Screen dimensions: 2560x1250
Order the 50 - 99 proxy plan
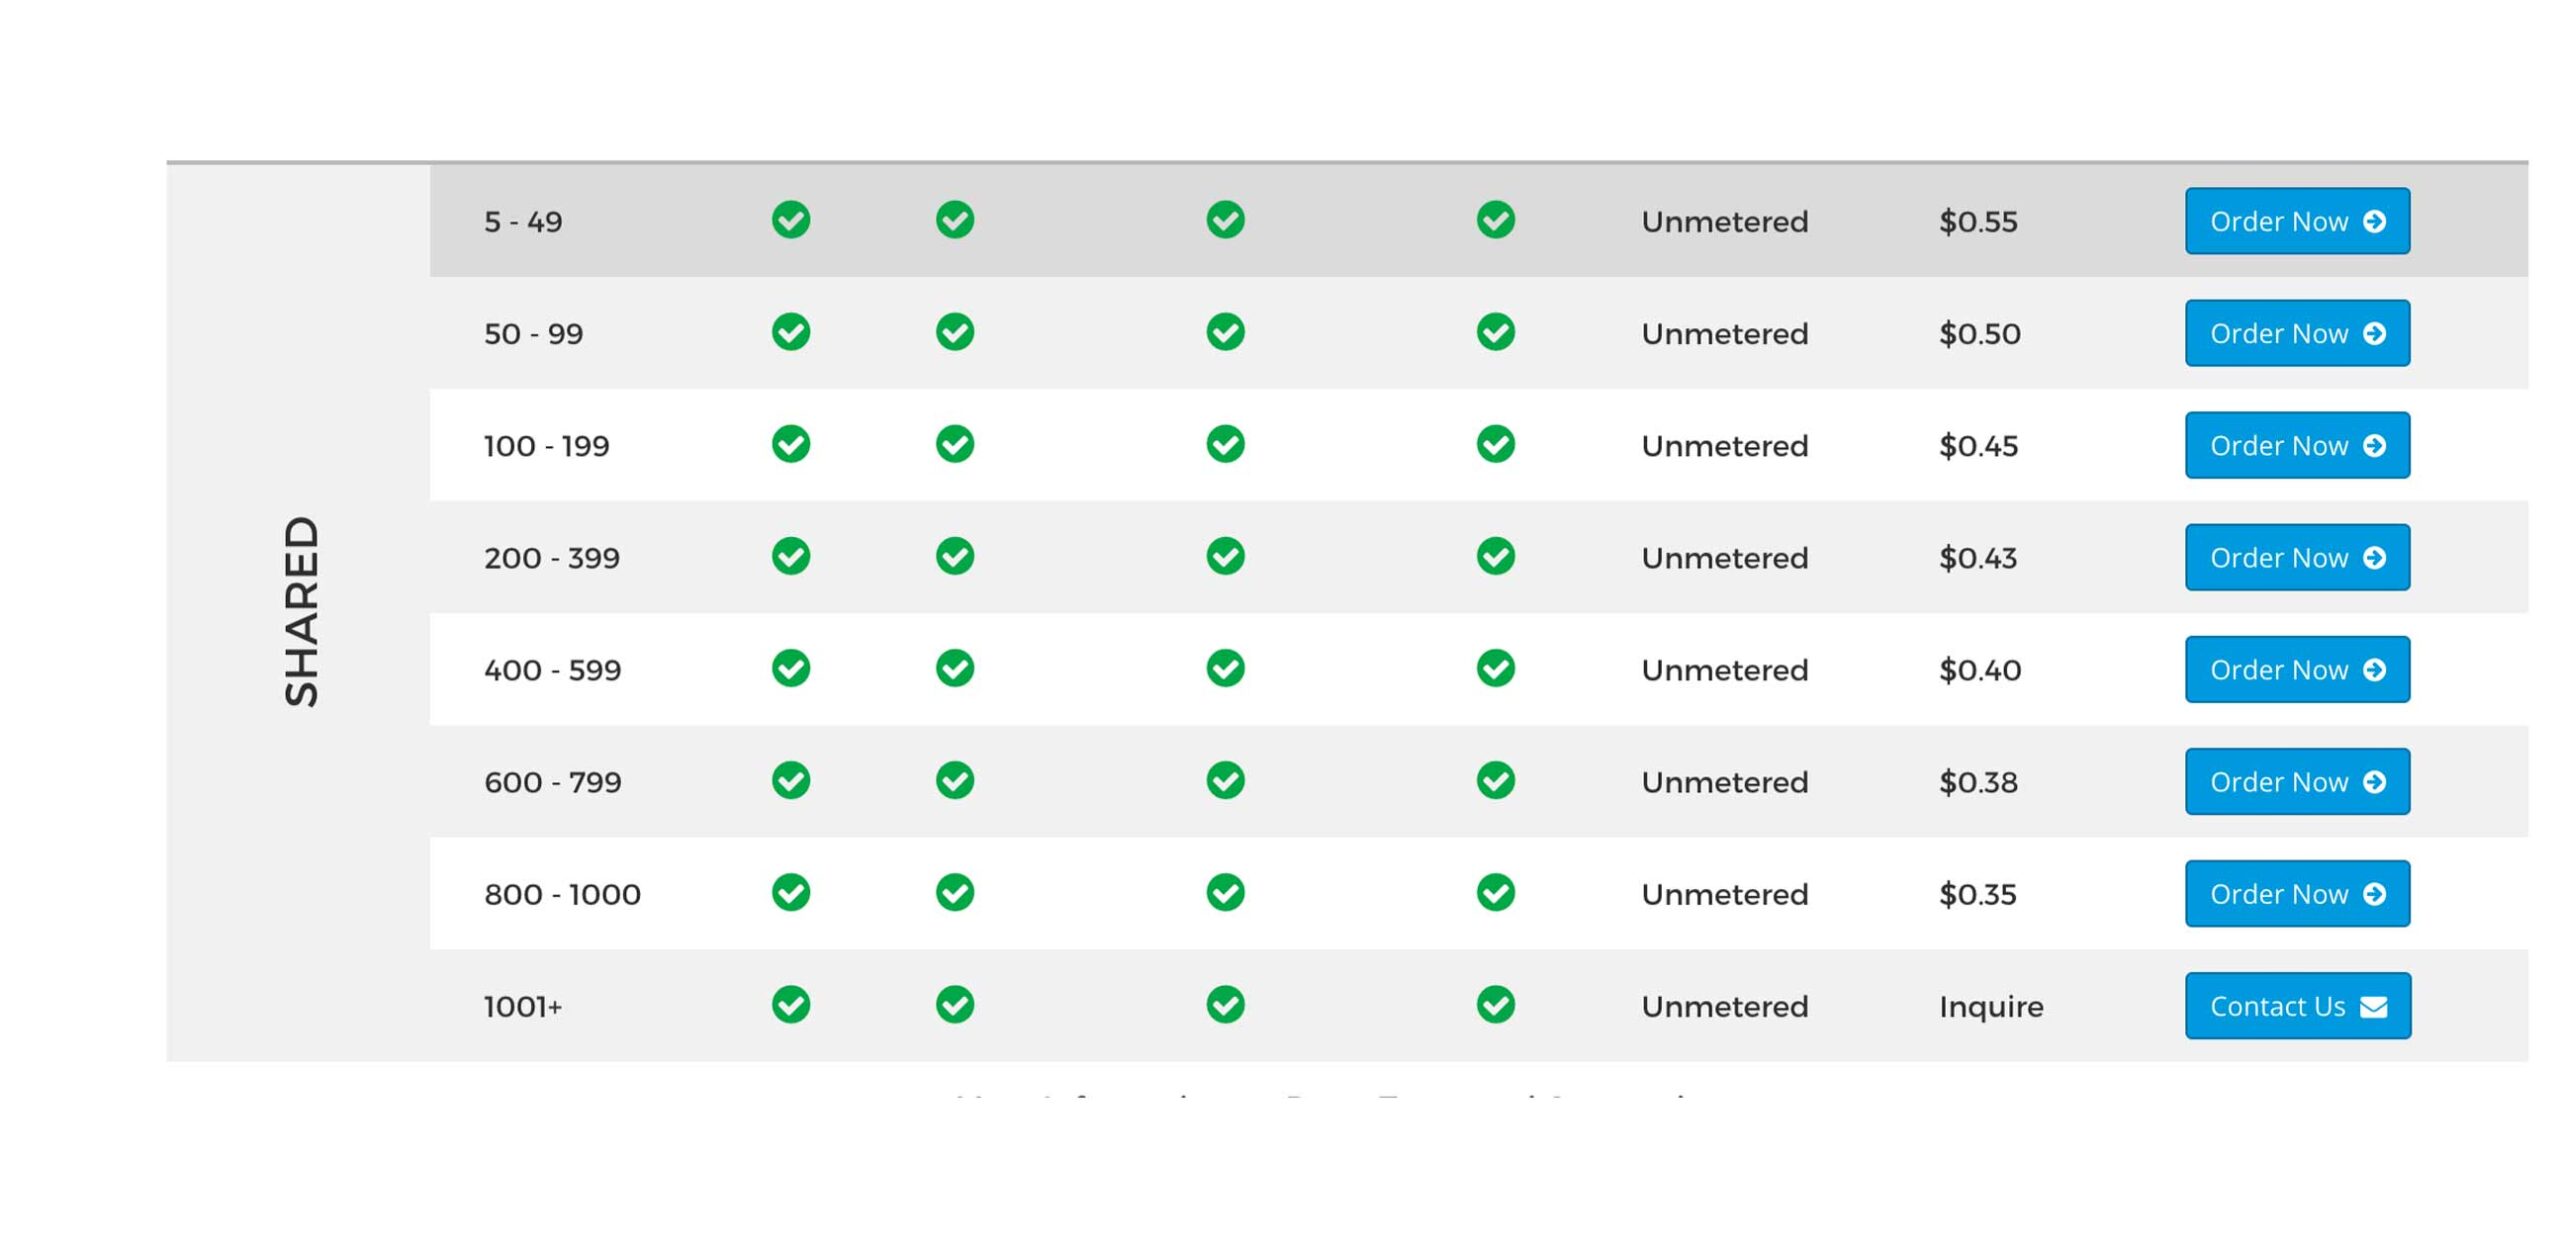point(2296,333)
